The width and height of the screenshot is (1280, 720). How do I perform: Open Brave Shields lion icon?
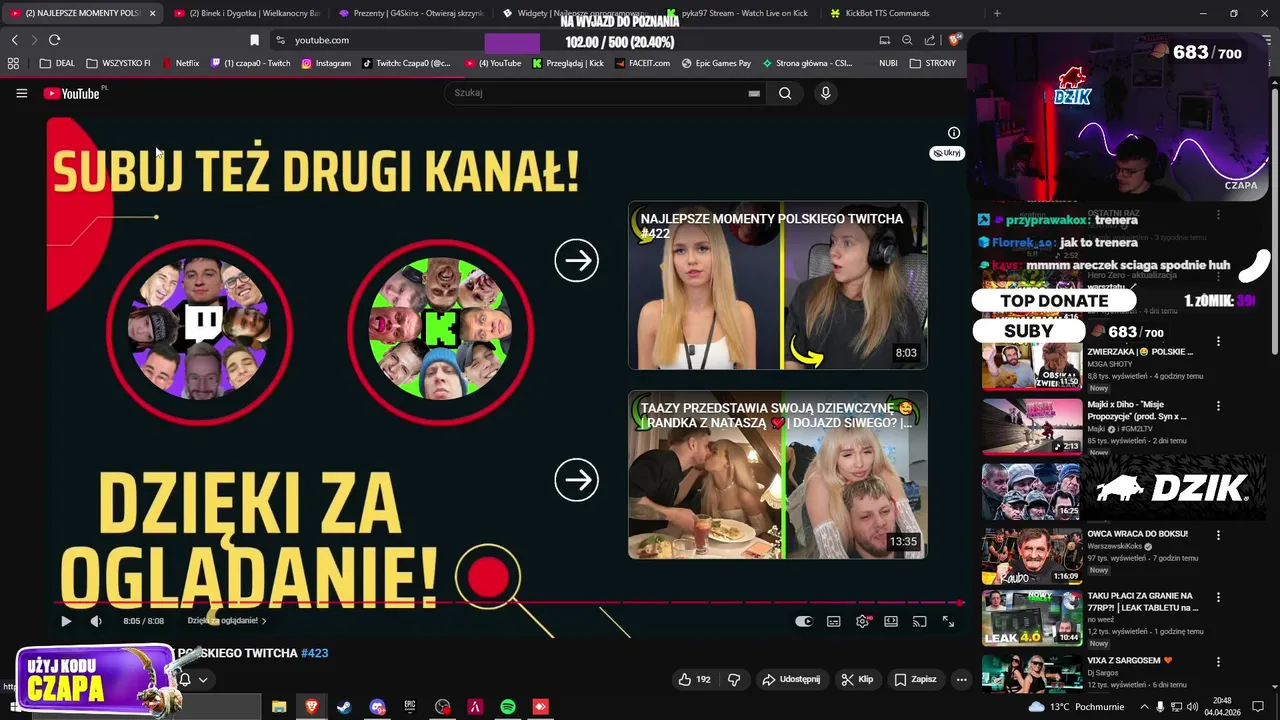pyautogui.click(x=954, y=40)
